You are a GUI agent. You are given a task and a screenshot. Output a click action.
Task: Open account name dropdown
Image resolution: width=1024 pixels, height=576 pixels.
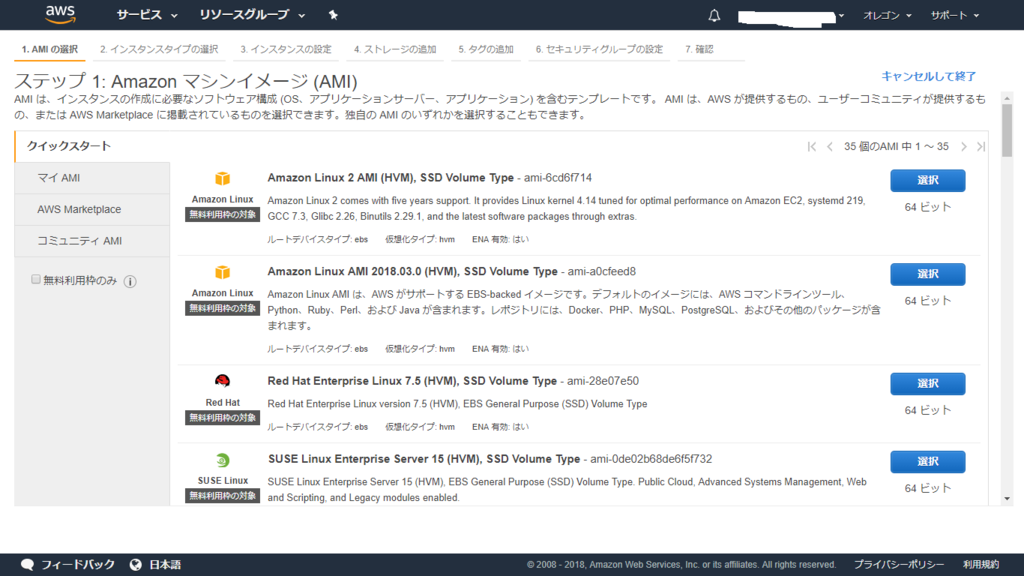791,16
